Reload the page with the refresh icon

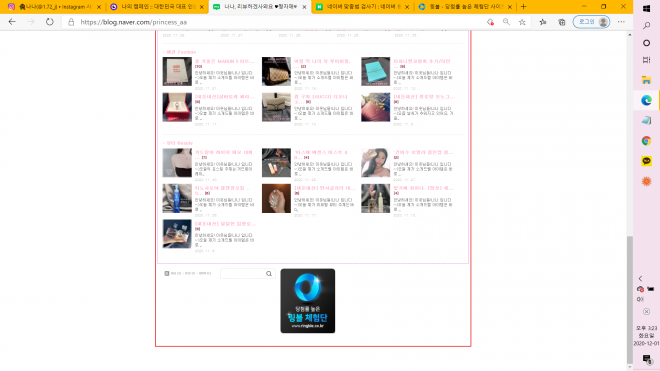click(50, 22)
